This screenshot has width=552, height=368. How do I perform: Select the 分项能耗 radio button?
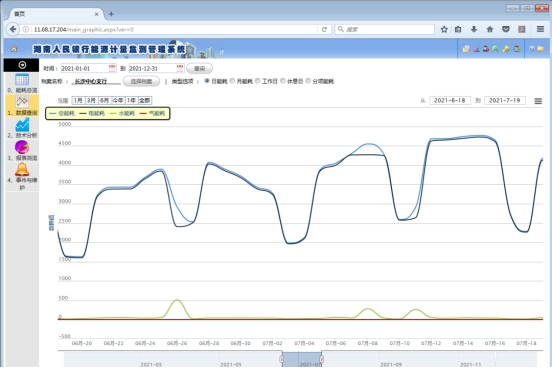click(308, 81)
